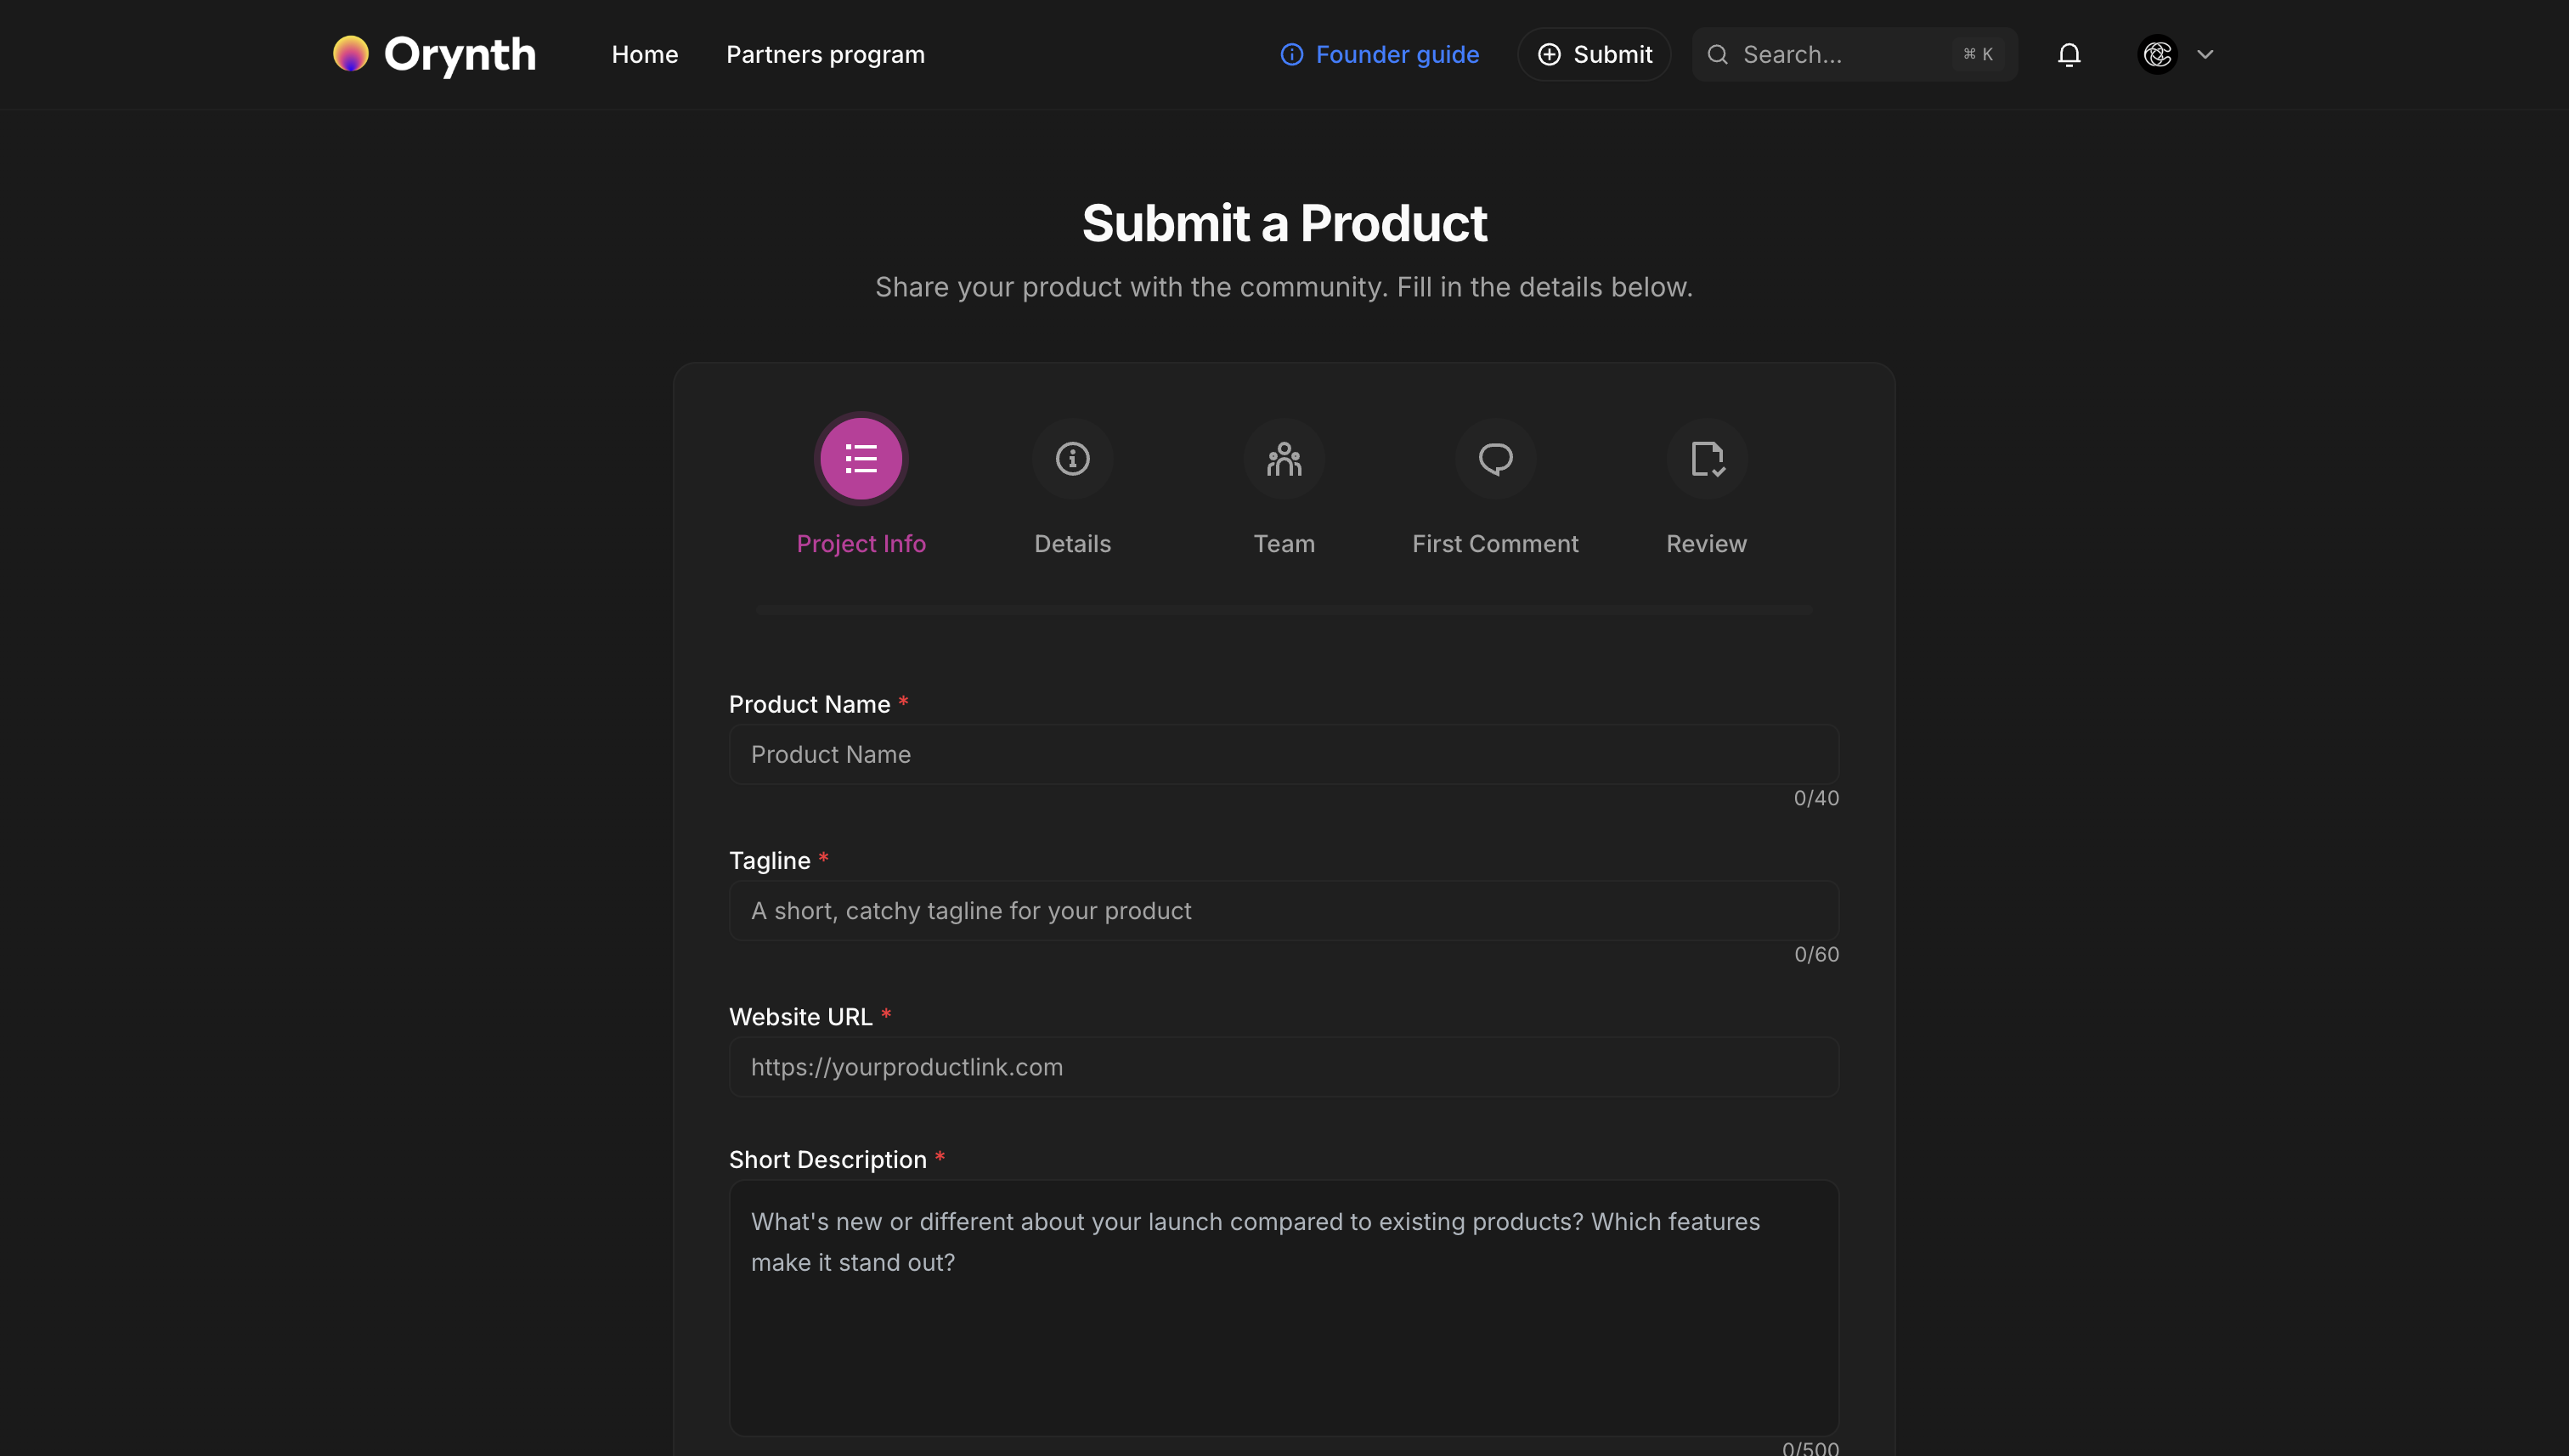This screenshot has height=1456, width=2569.
Task: Click the Short Description text area
Action: click(x=1283, y=1307)
